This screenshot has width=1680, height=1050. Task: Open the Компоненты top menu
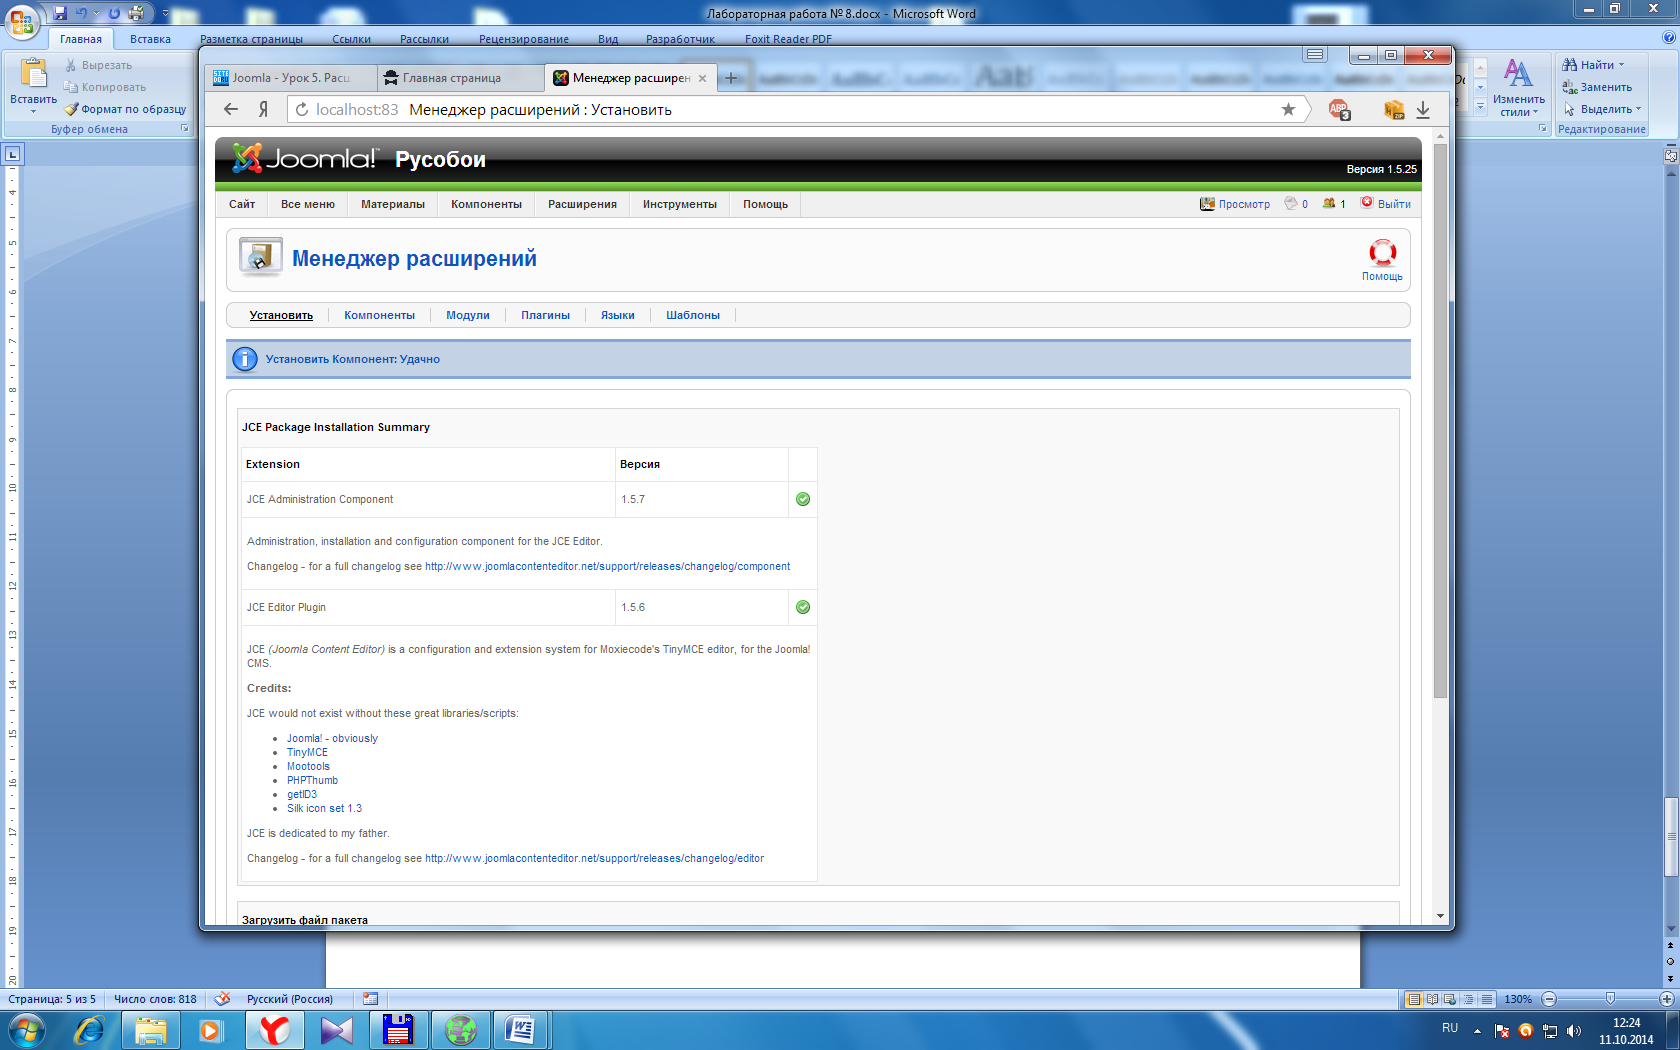click(486, 204)
